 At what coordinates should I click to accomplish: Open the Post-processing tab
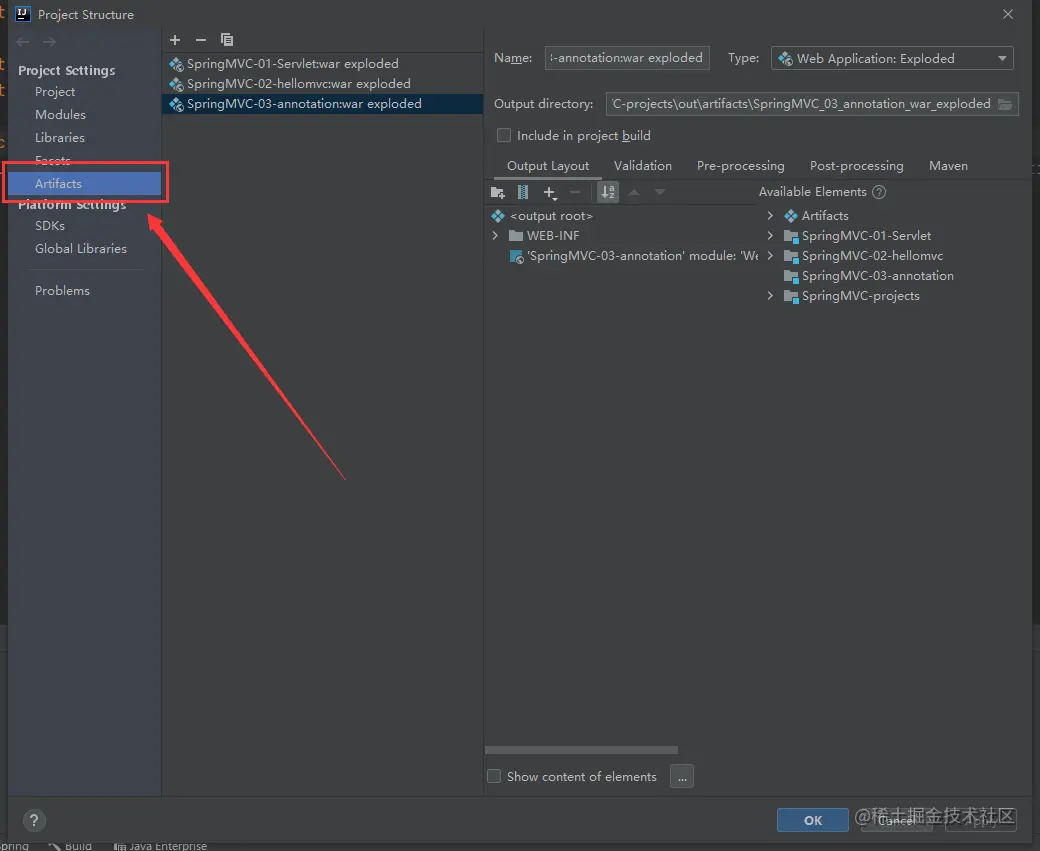pyautogui.click(x=856, y=166)
